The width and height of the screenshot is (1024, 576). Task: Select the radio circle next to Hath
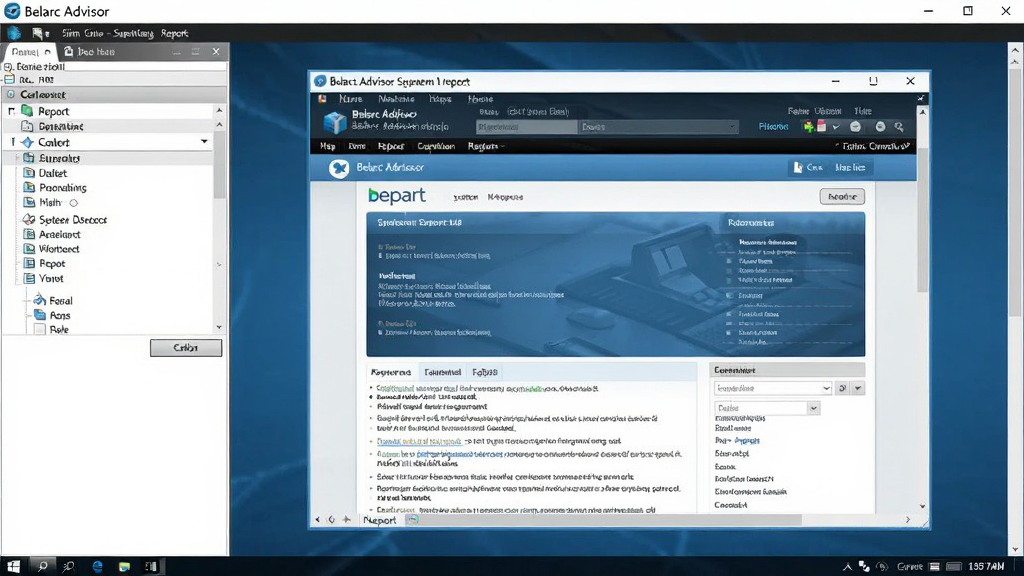[74, 203]
